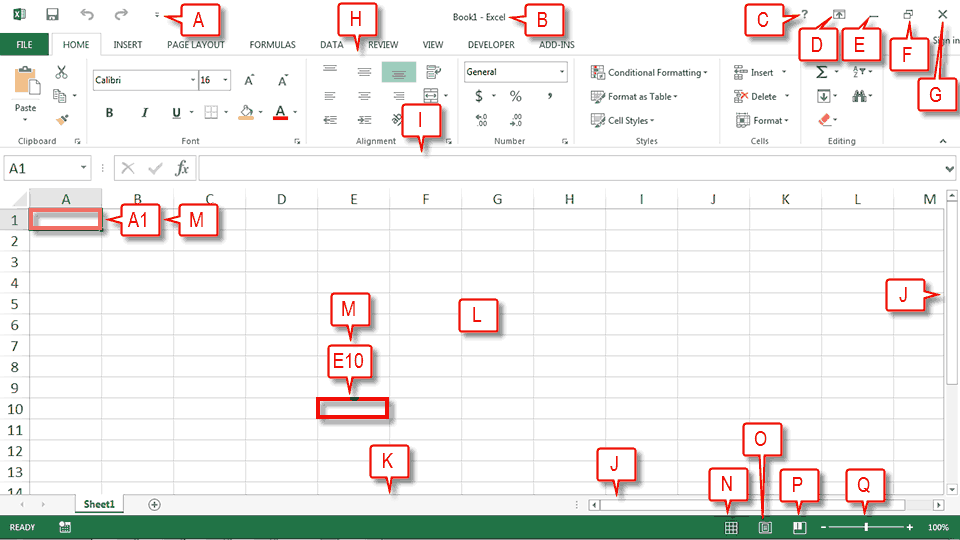Add a new sheet with plus icon
Viewport: 960px width, 540px height.
tap(154, 504)
